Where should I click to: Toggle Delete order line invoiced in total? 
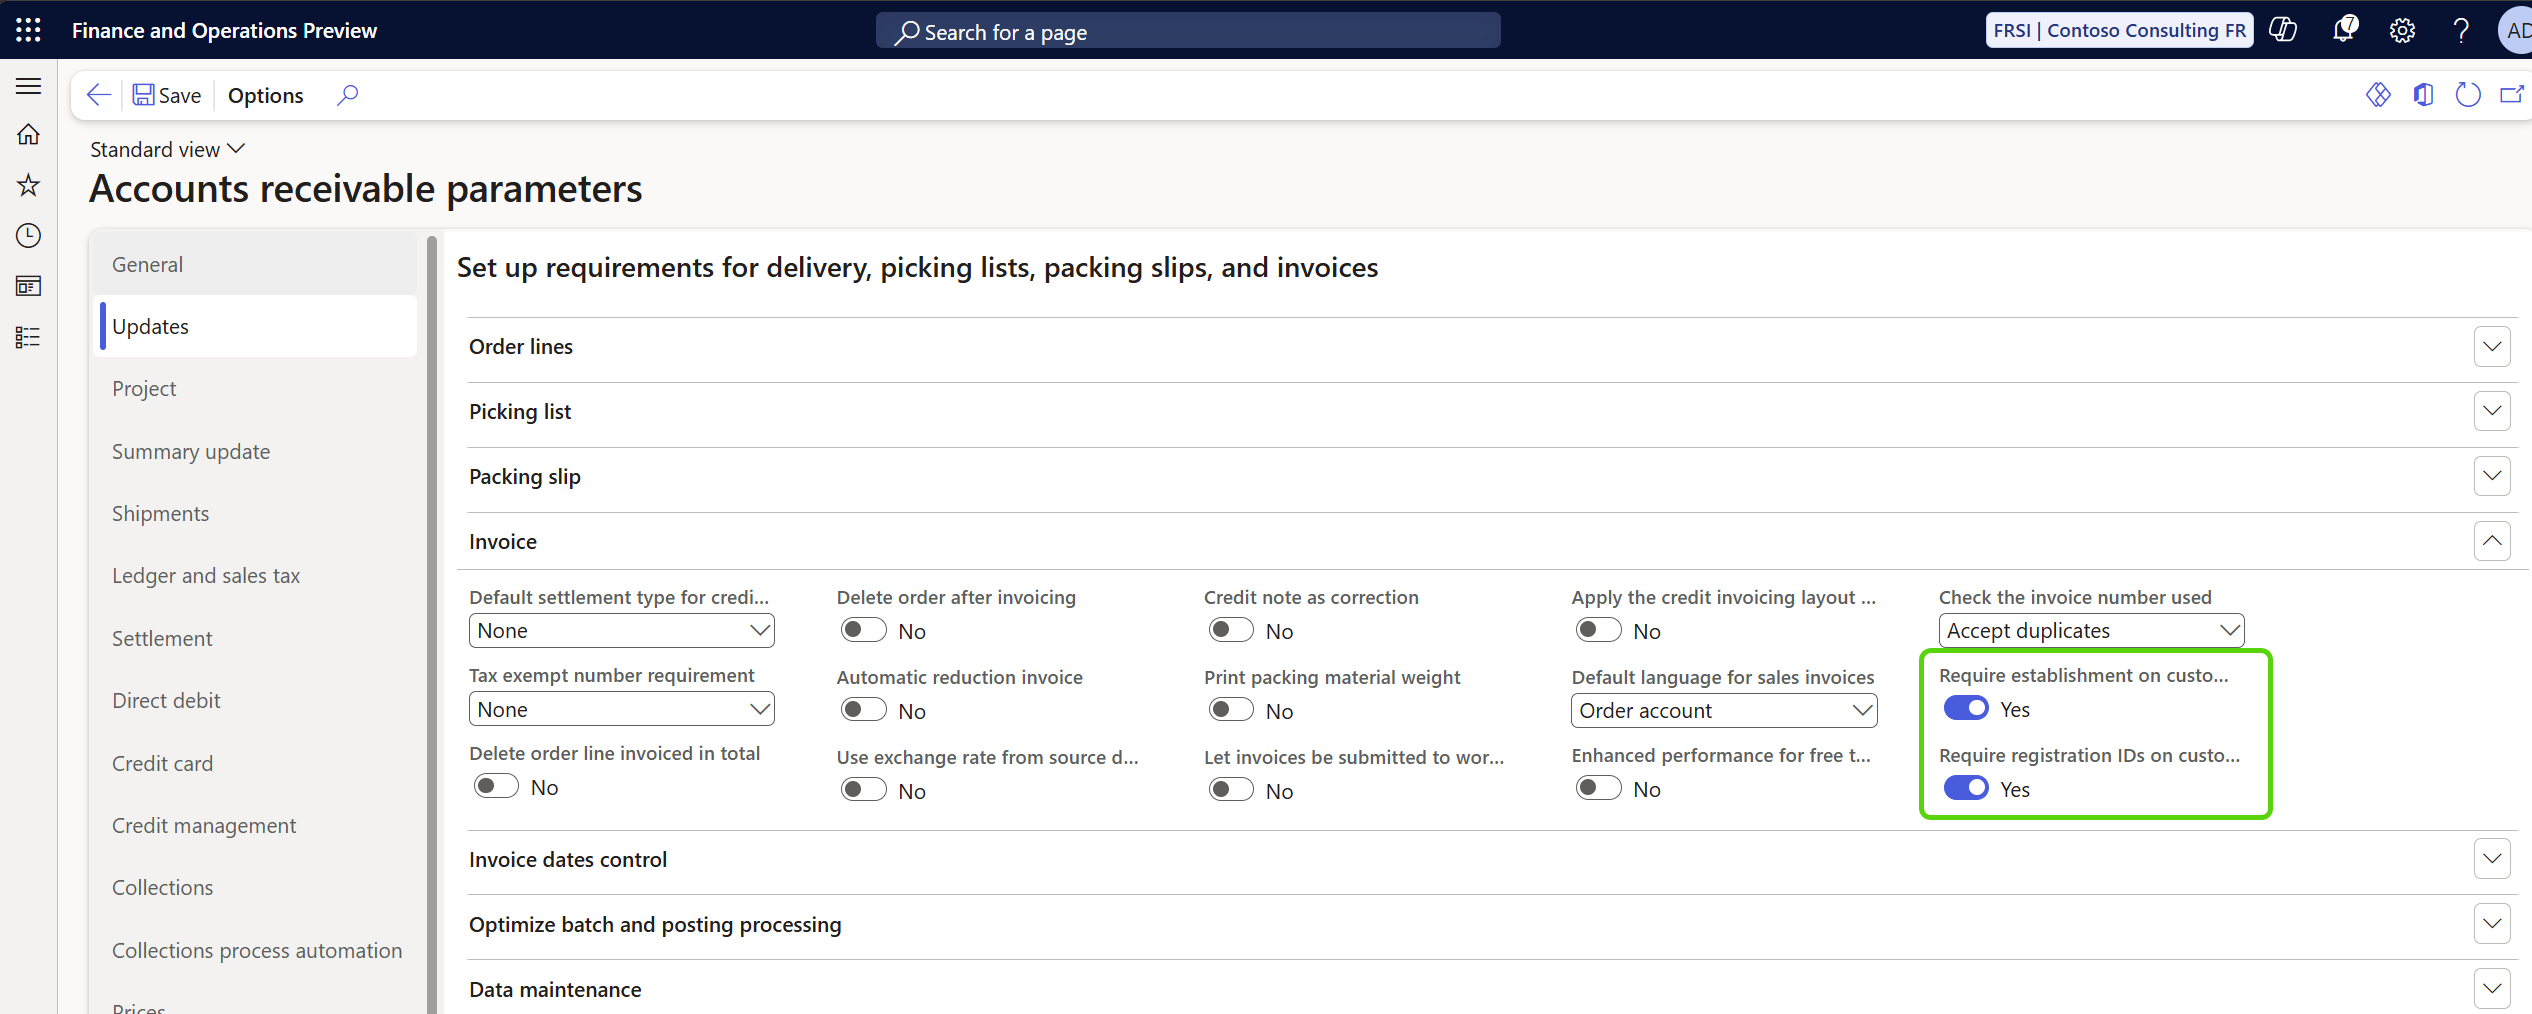496,786
